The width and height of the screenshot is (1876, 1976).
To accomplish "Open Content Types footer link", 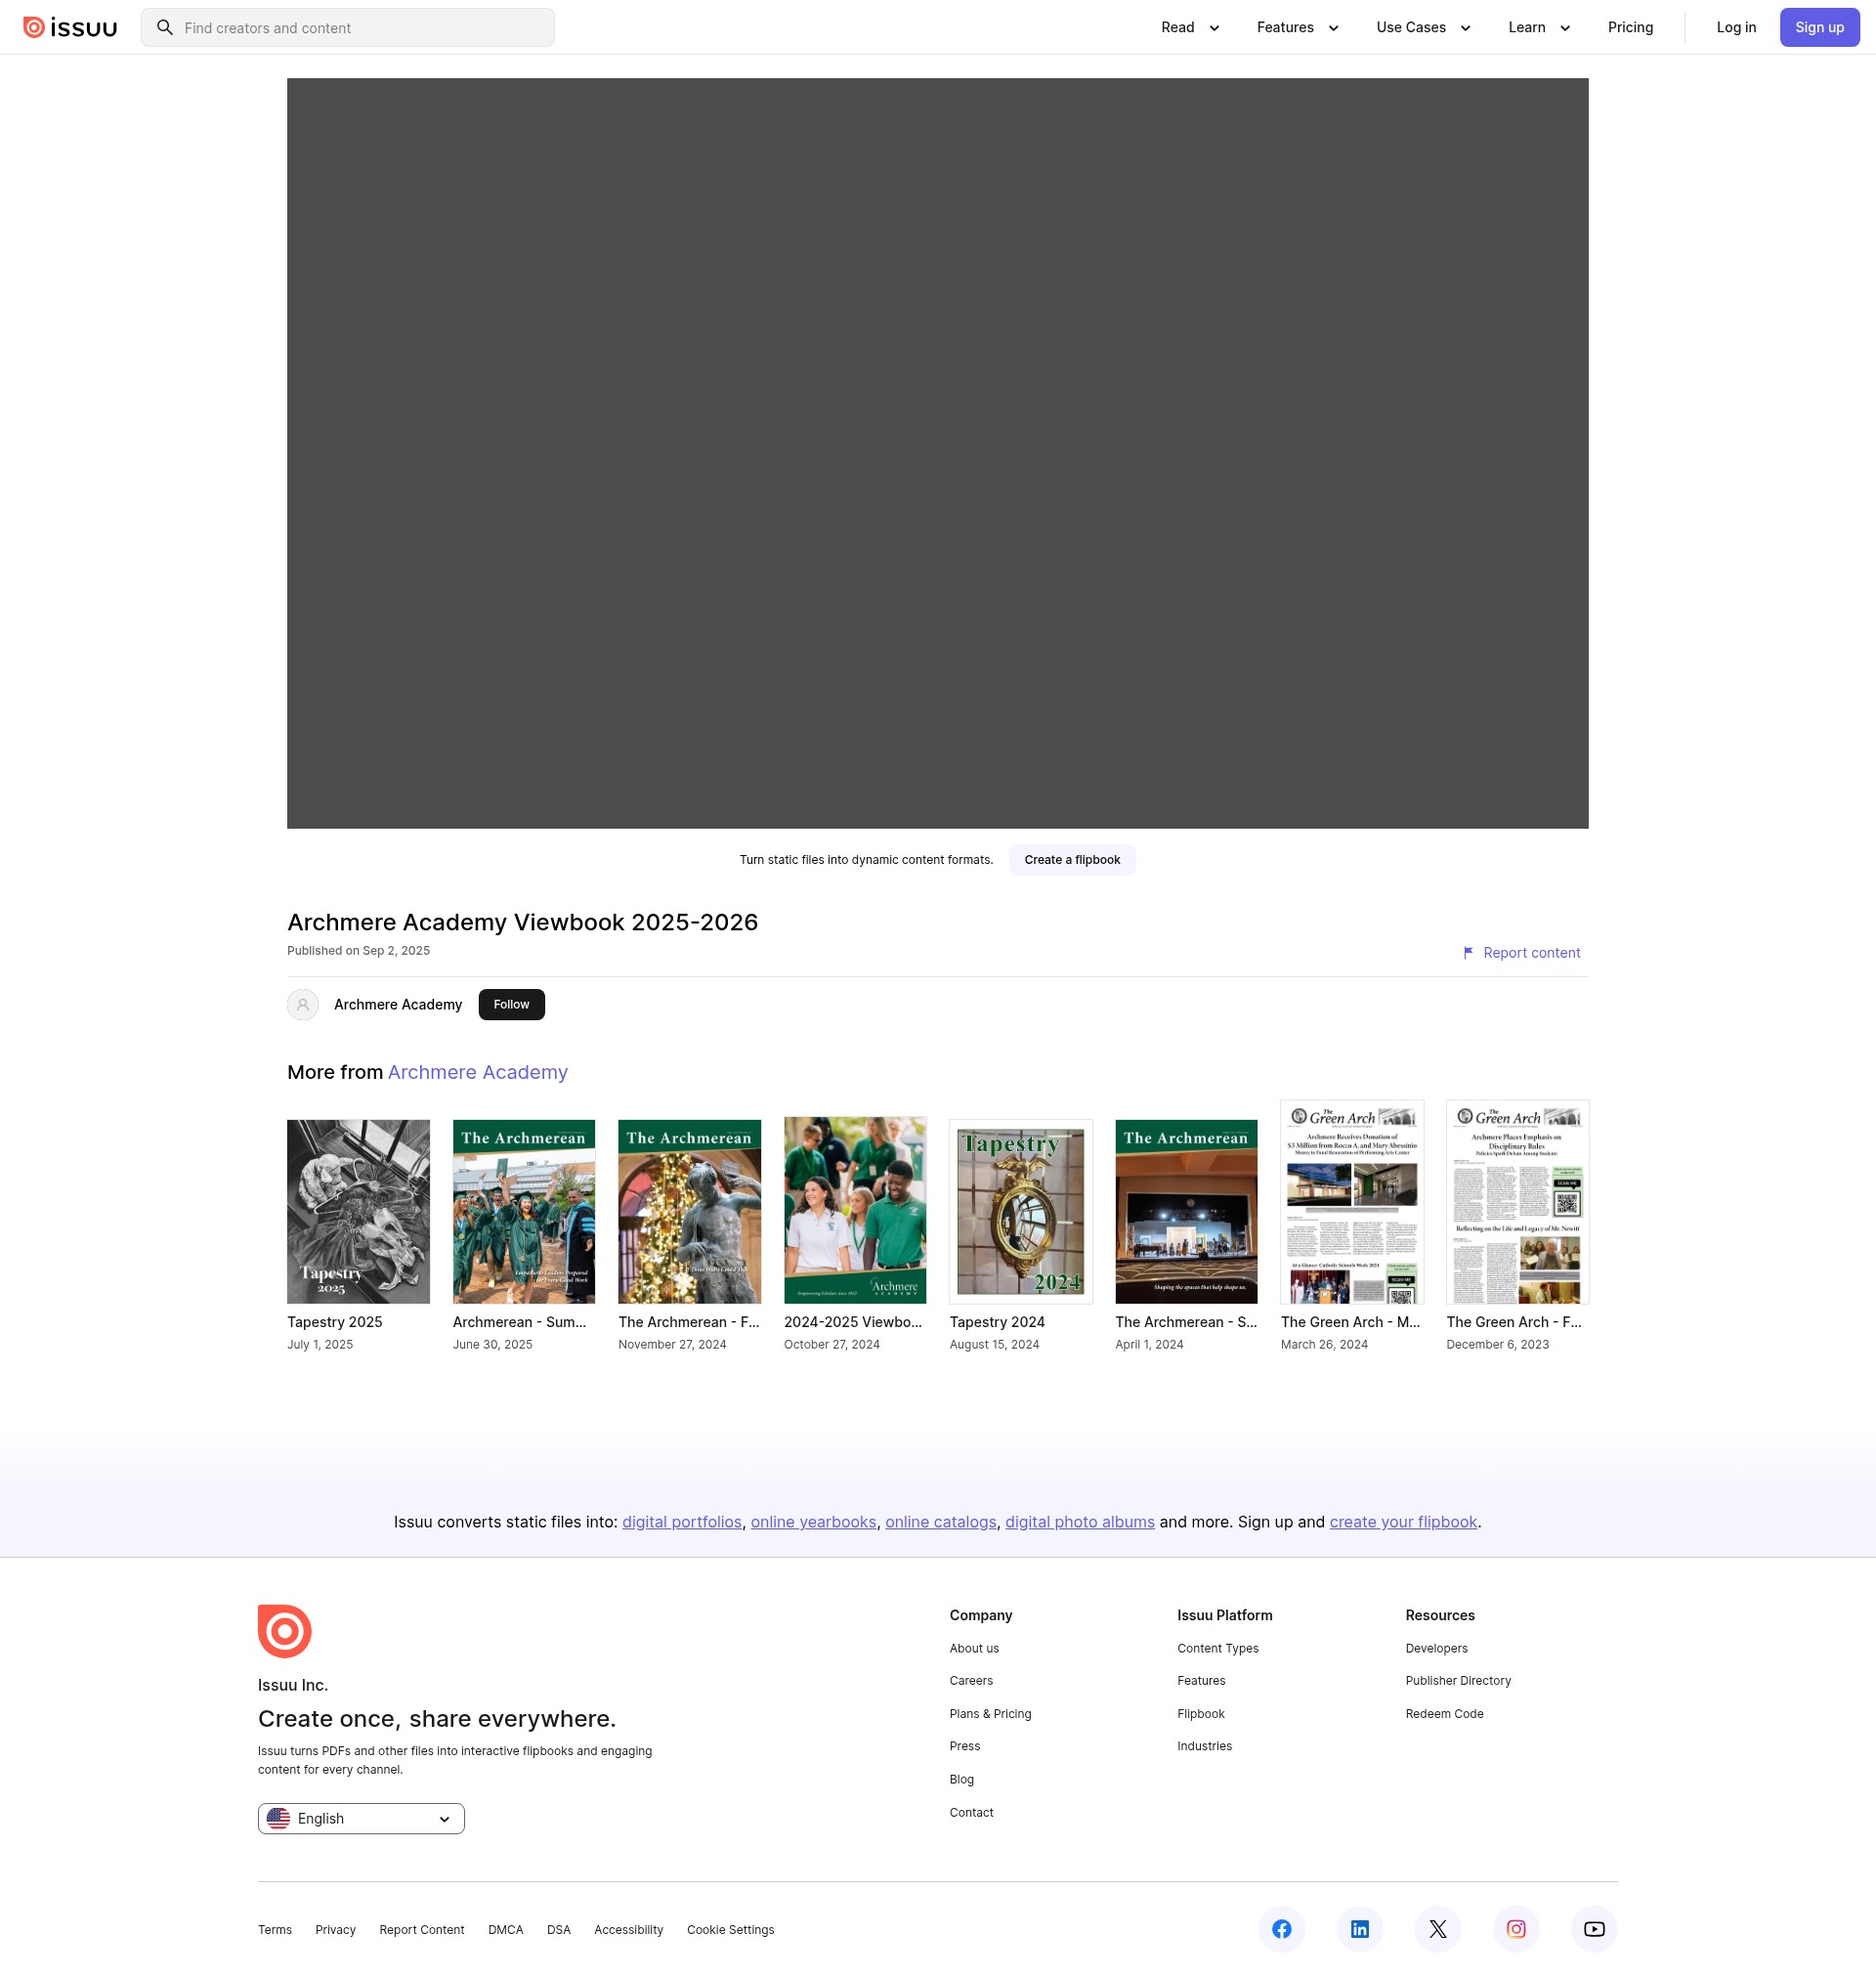I will point(1218,1648).
